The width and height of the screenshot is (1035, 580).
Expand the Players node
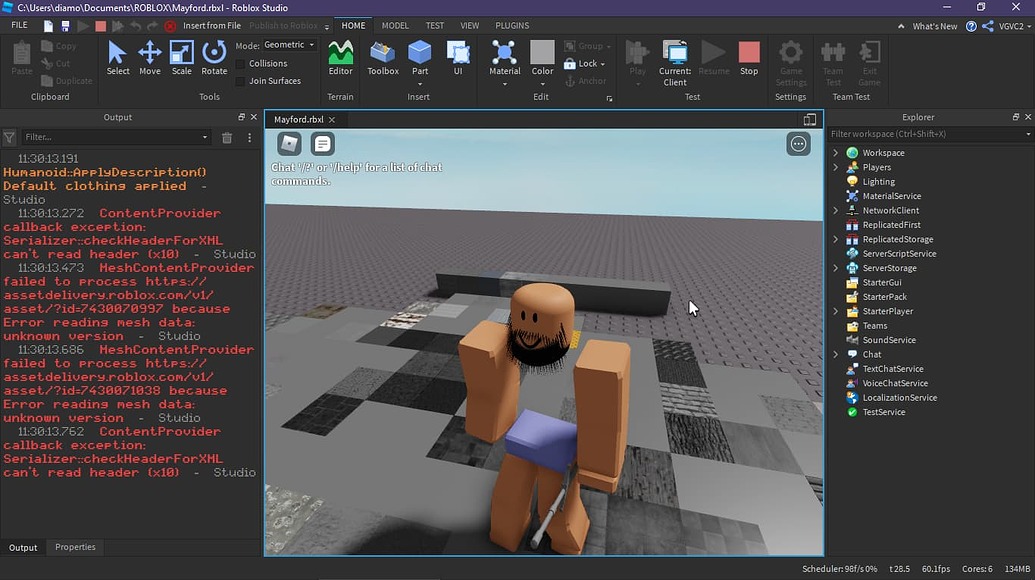coord(836,167)
